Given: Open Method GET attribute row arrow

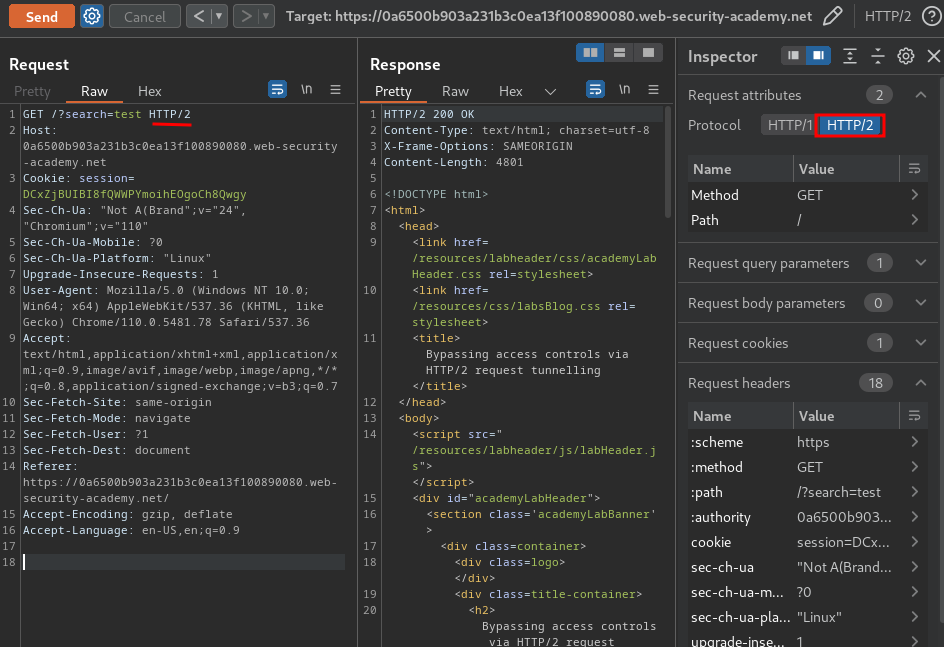Looking at the screenshot, I should pyautogui.click(x=914, y=194).
